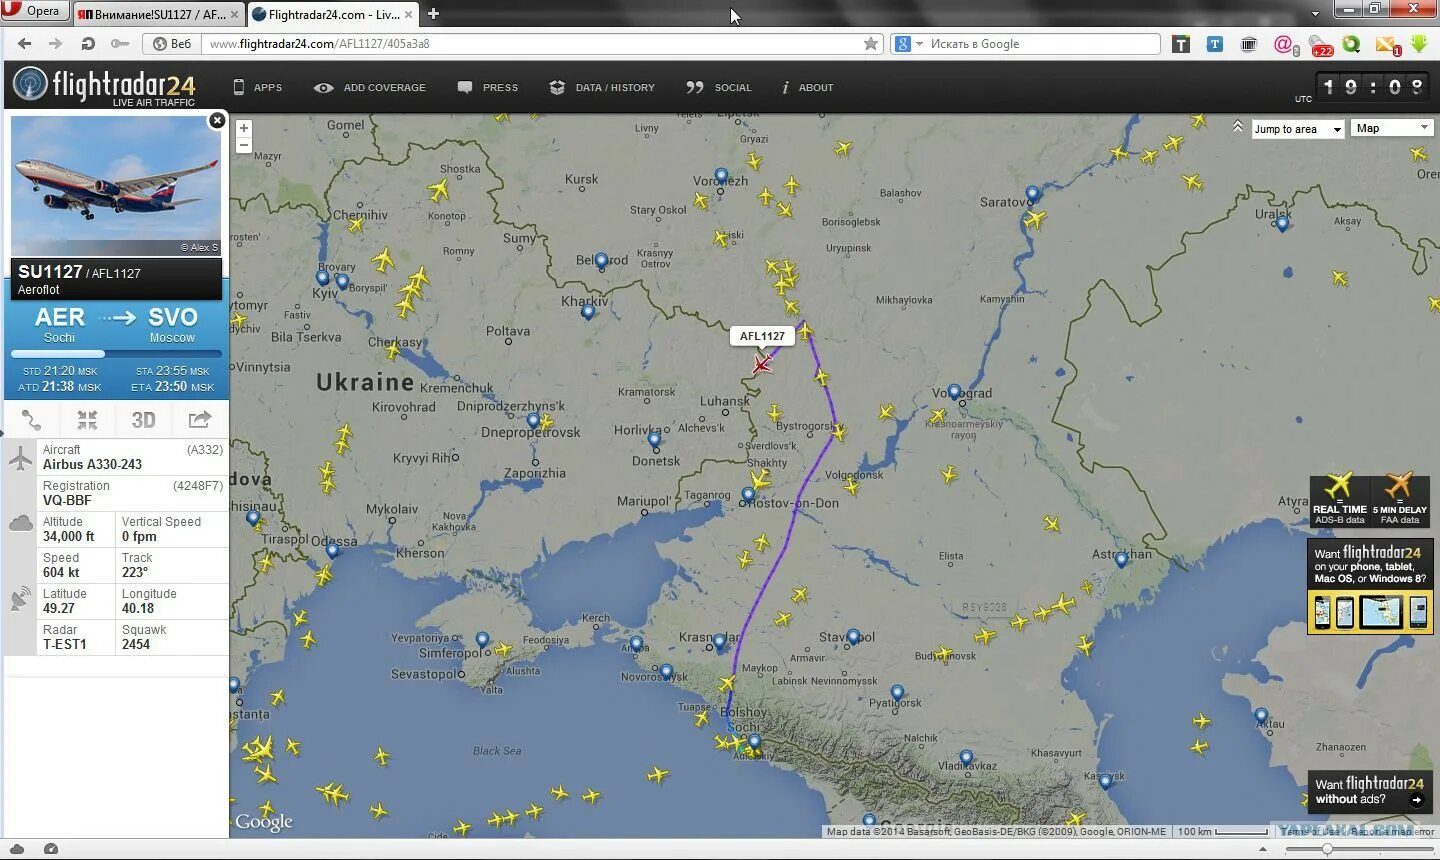Click the password key wand icon
The height and width of the screenshot is (860, 1440).
coord(120,44)
